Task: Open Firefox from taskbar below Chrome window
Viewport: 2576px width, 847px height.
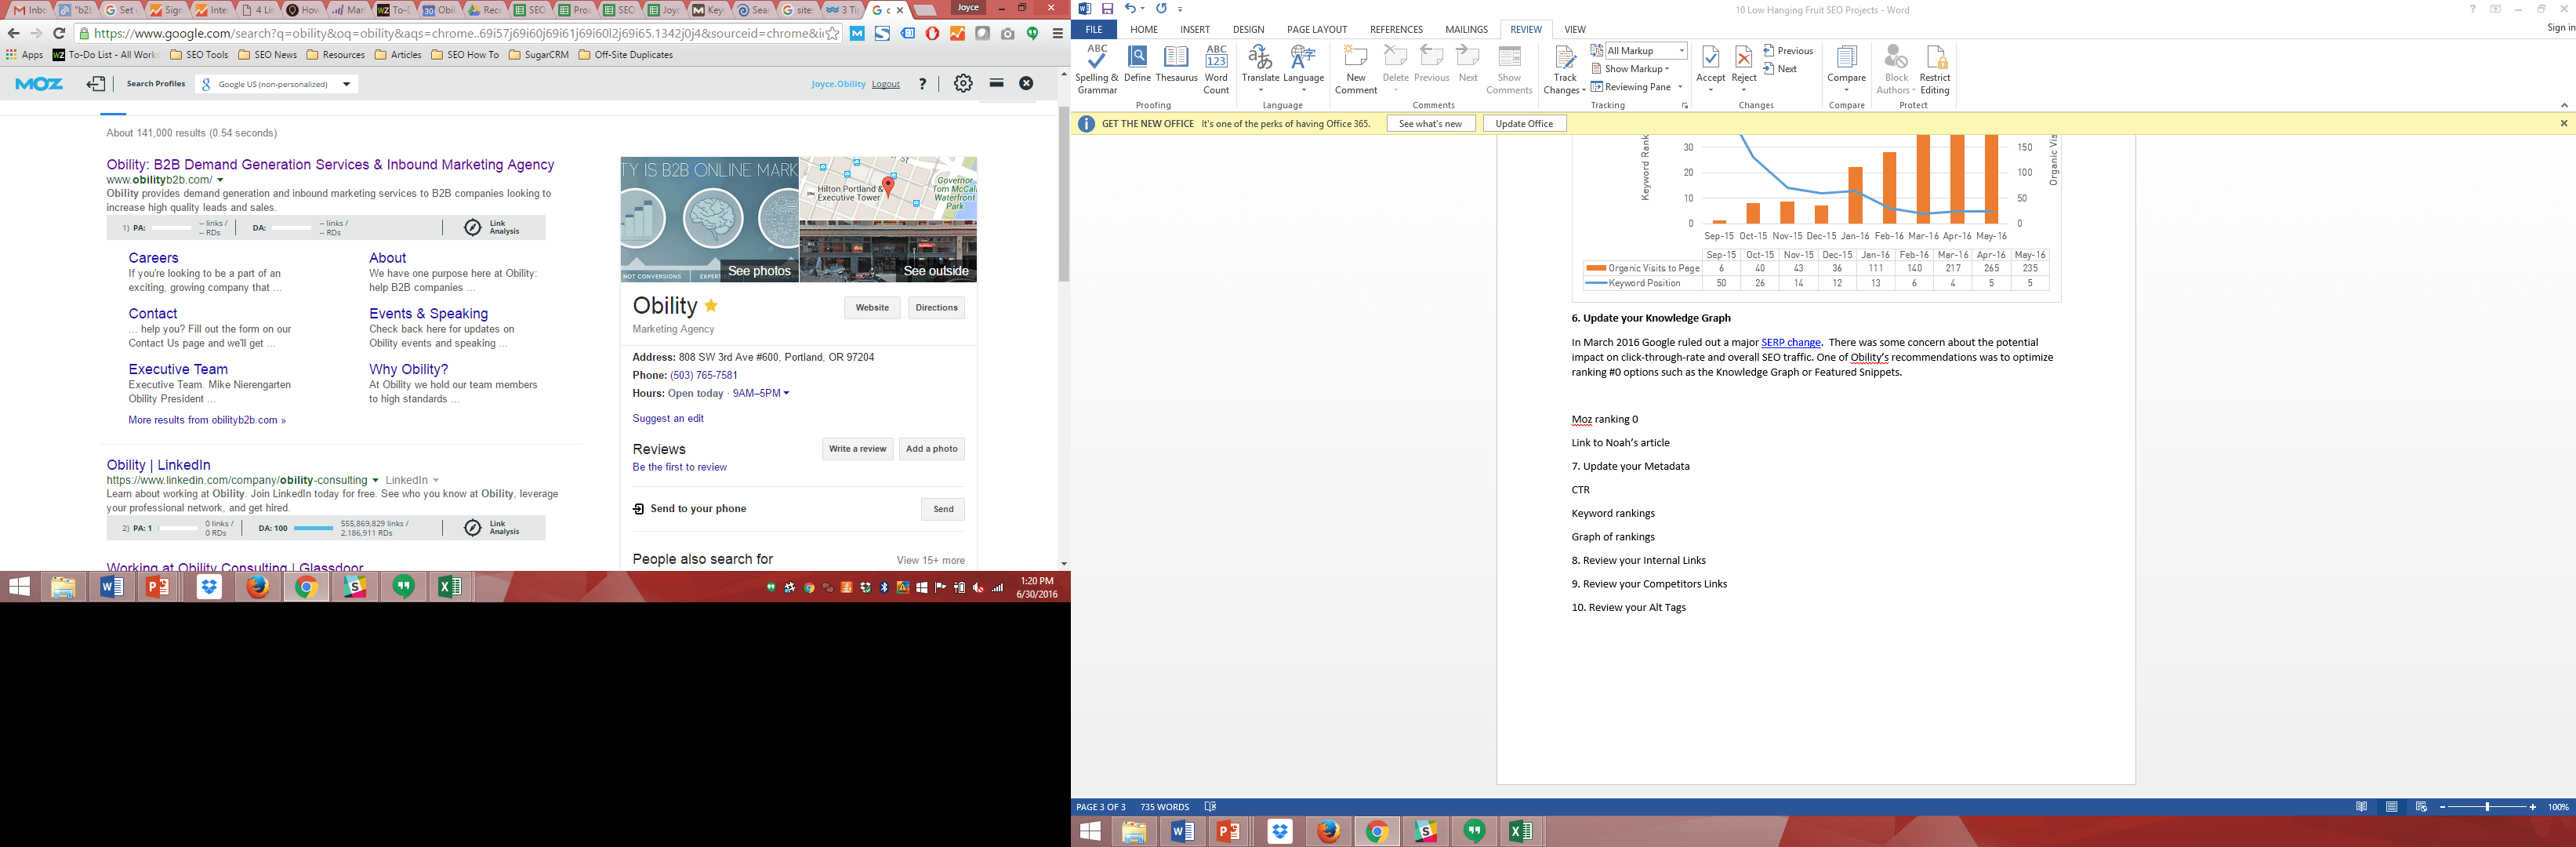Action: click(x=258, y=586)
